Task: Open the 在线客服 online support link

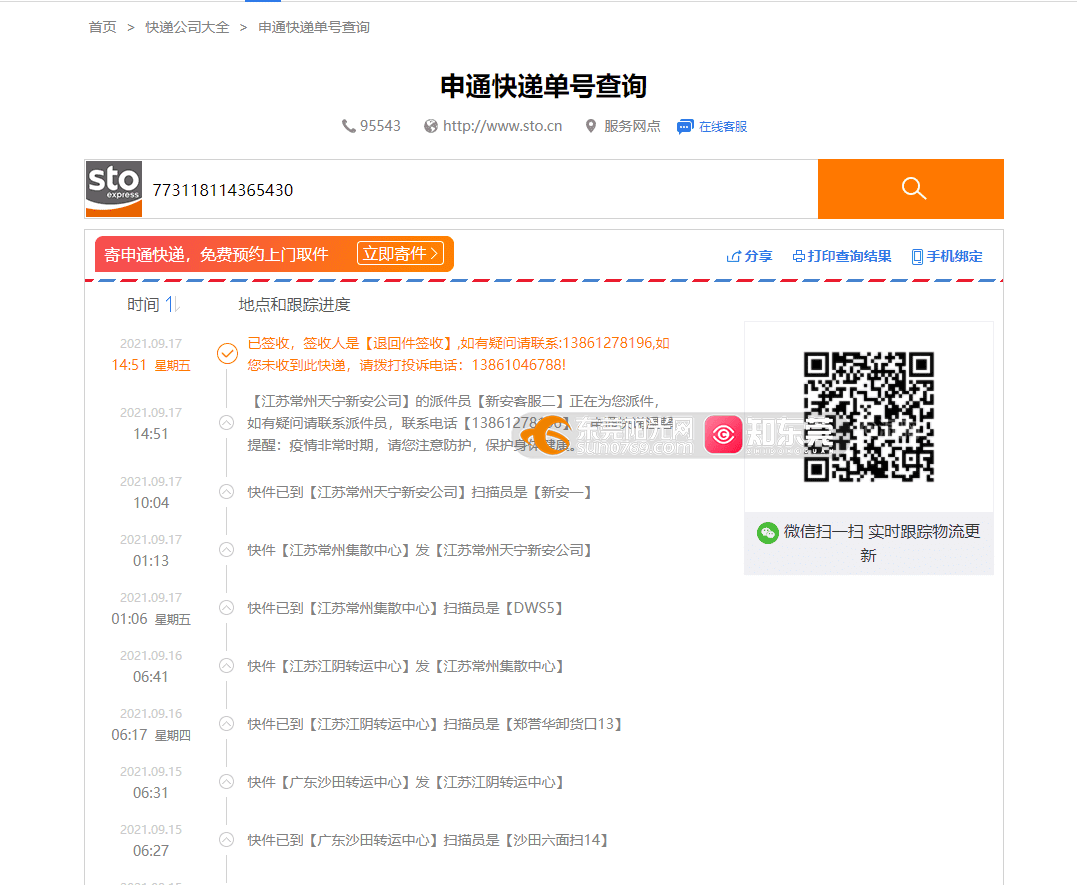Action: click(x=723, y=126)
